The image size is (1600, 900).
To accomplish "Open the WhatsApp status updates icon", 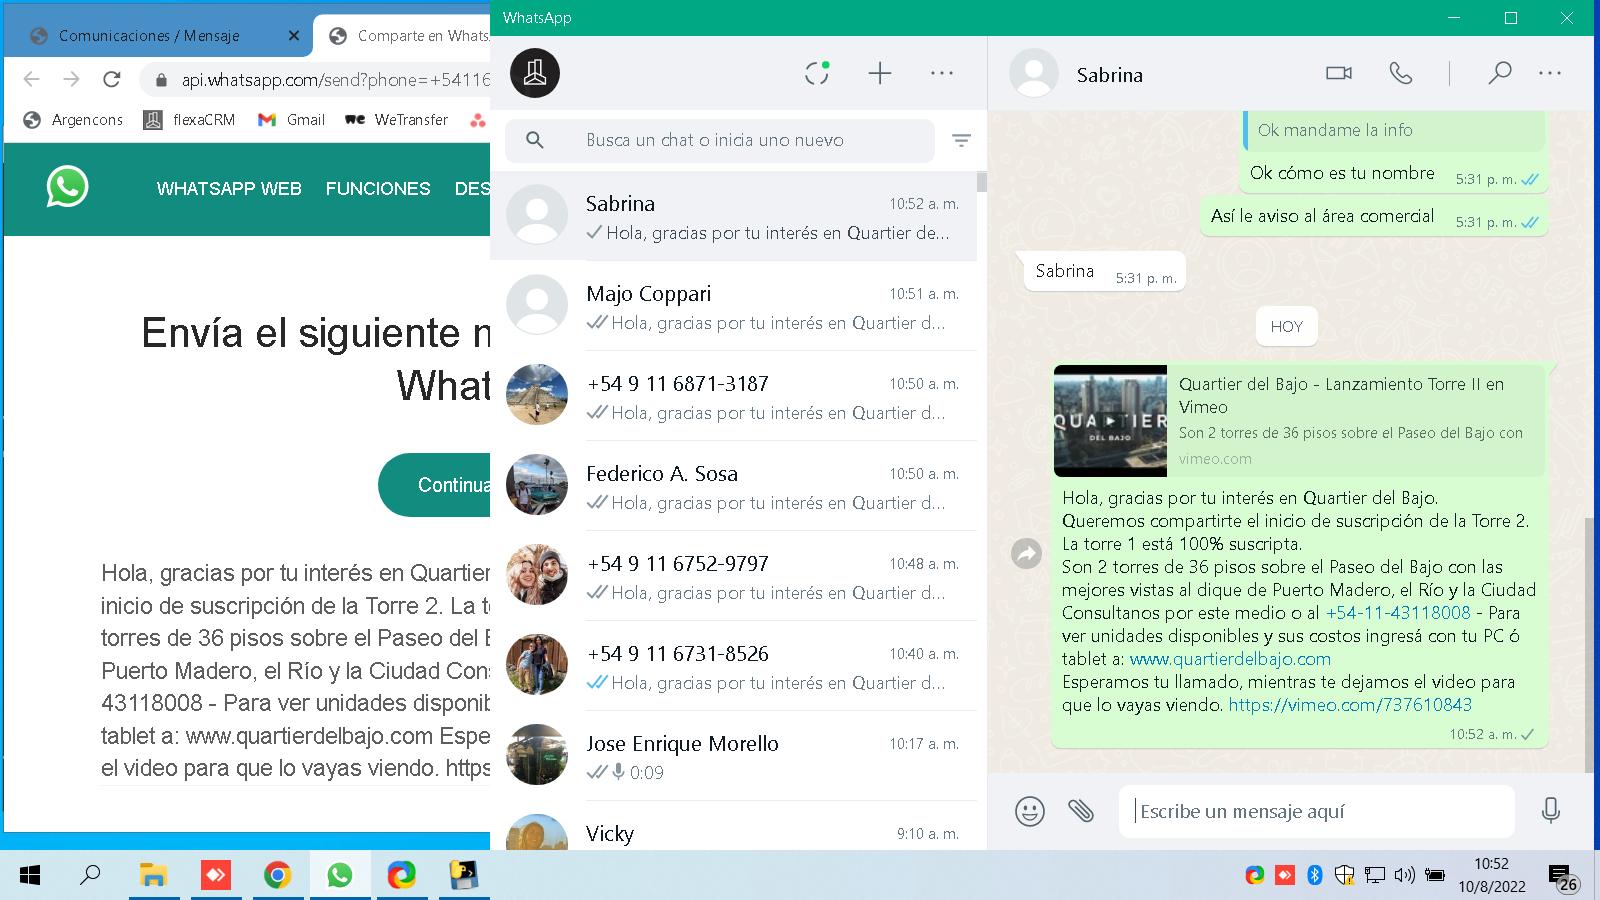I will (817, 73).
